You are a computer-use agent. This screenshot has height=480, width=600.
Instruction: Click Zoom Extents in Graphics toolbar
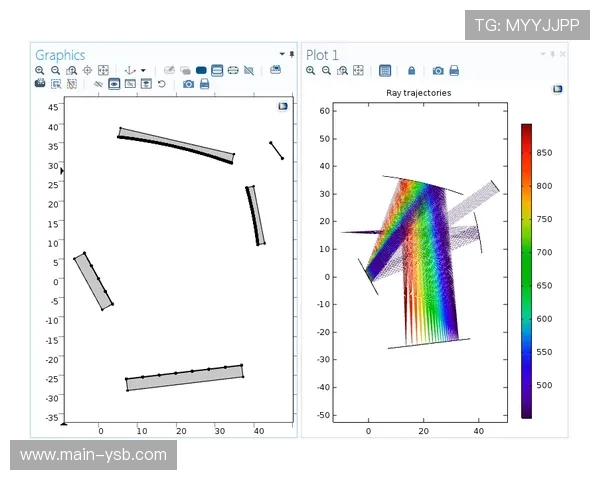pos(104,71)
